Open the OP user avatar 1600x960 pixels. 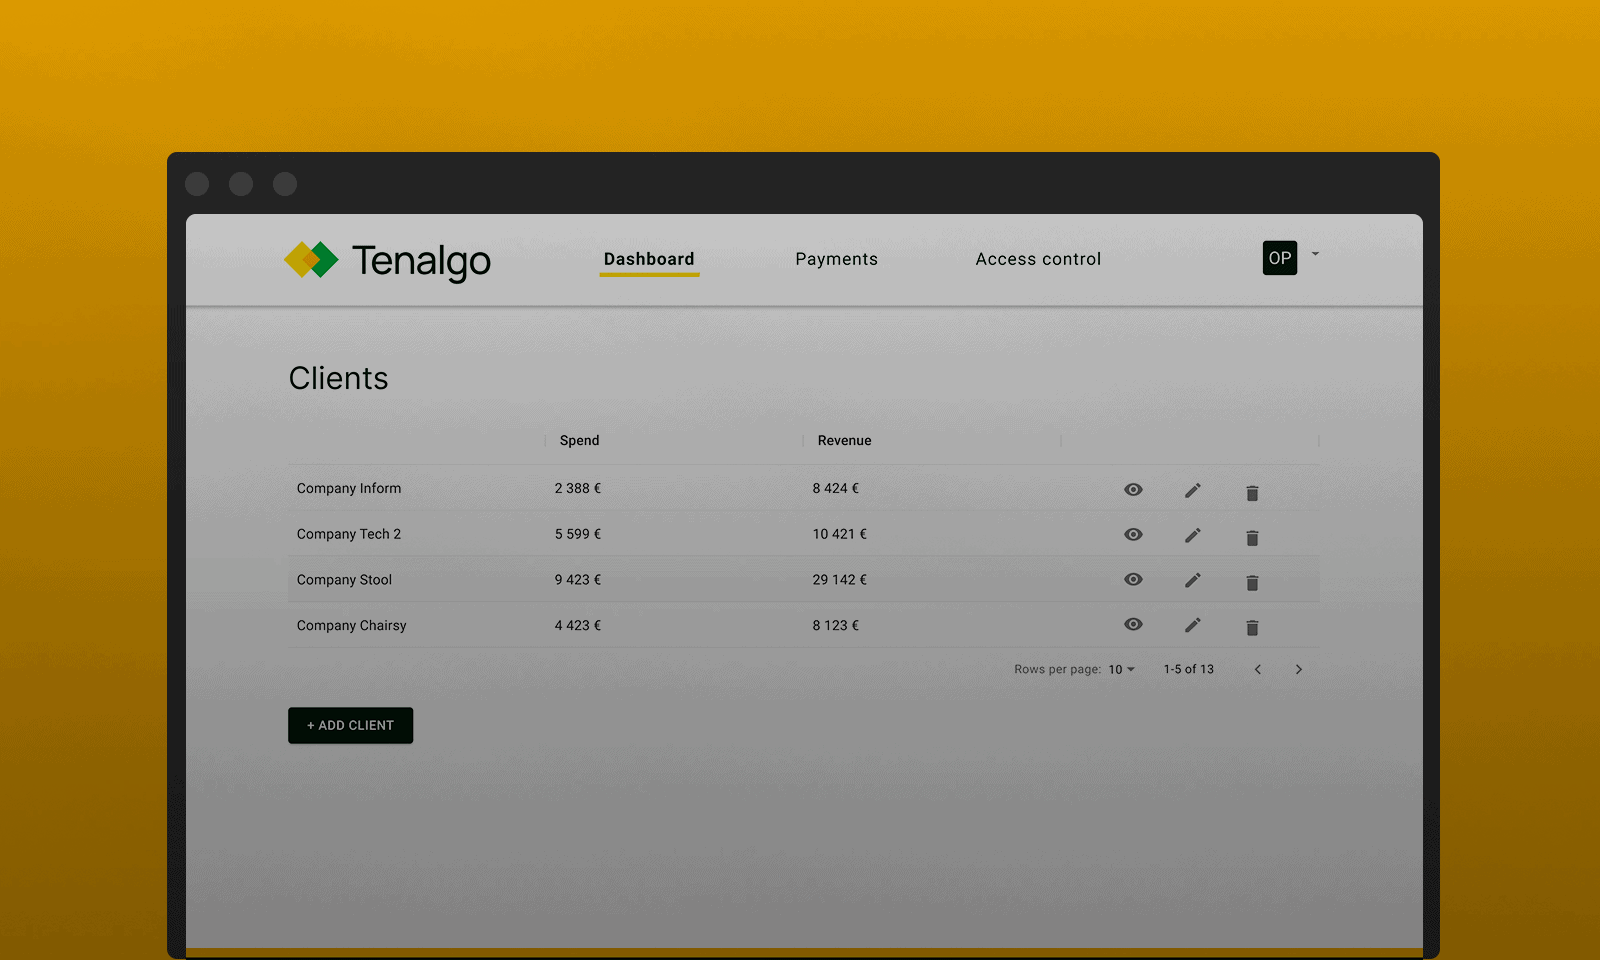(x=1280, y=258)
